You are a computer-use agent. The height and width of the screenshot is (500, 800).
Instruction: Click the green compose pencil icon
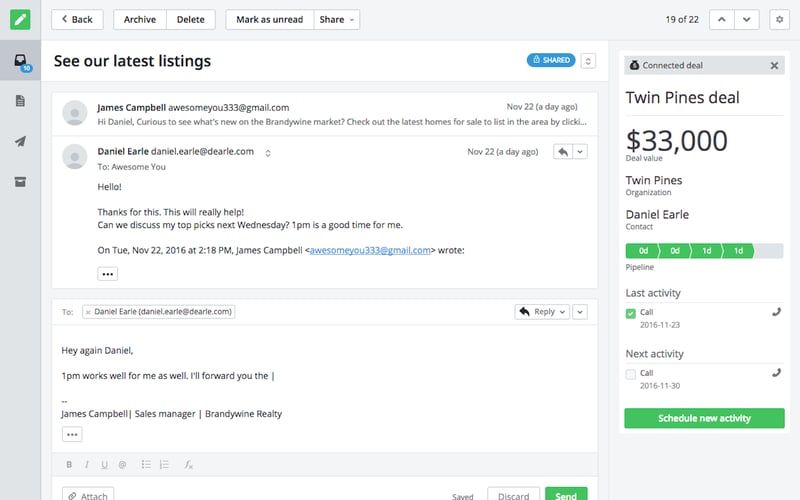tap(20, 19)
